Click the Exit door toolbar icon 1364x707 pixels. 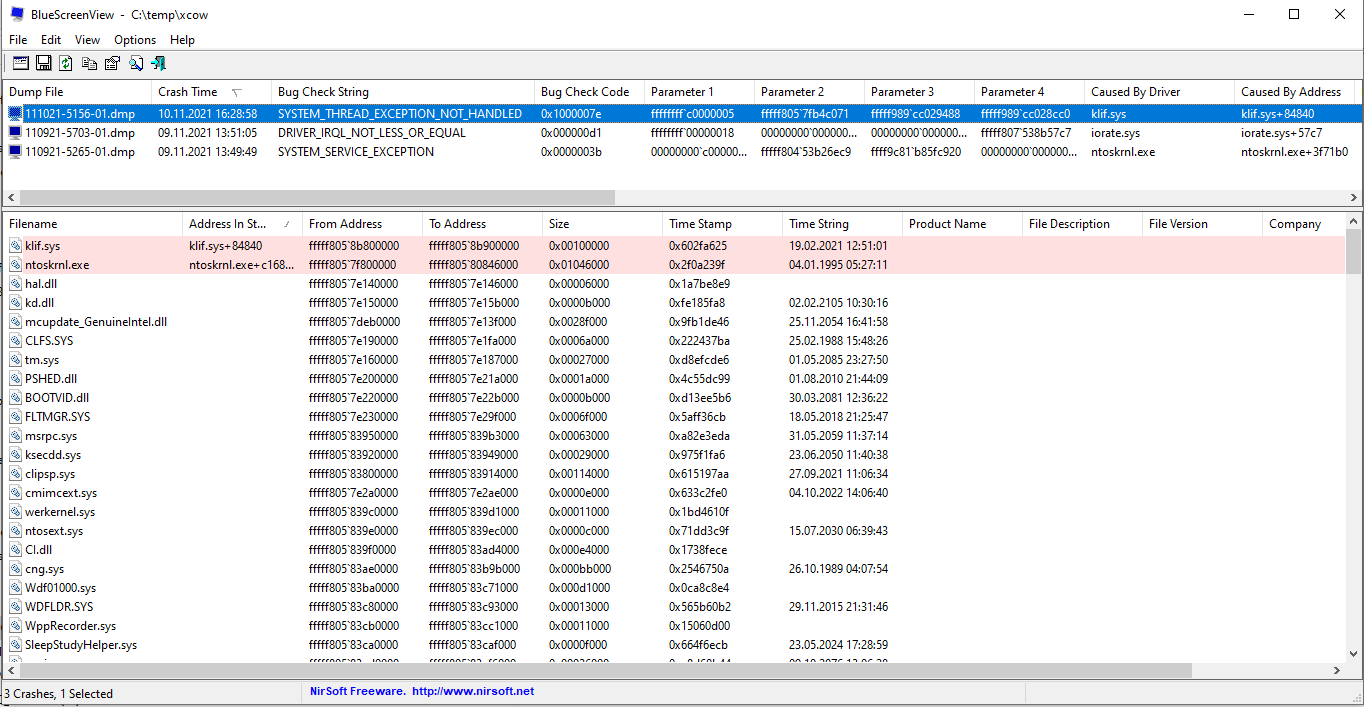click(158, 63)
